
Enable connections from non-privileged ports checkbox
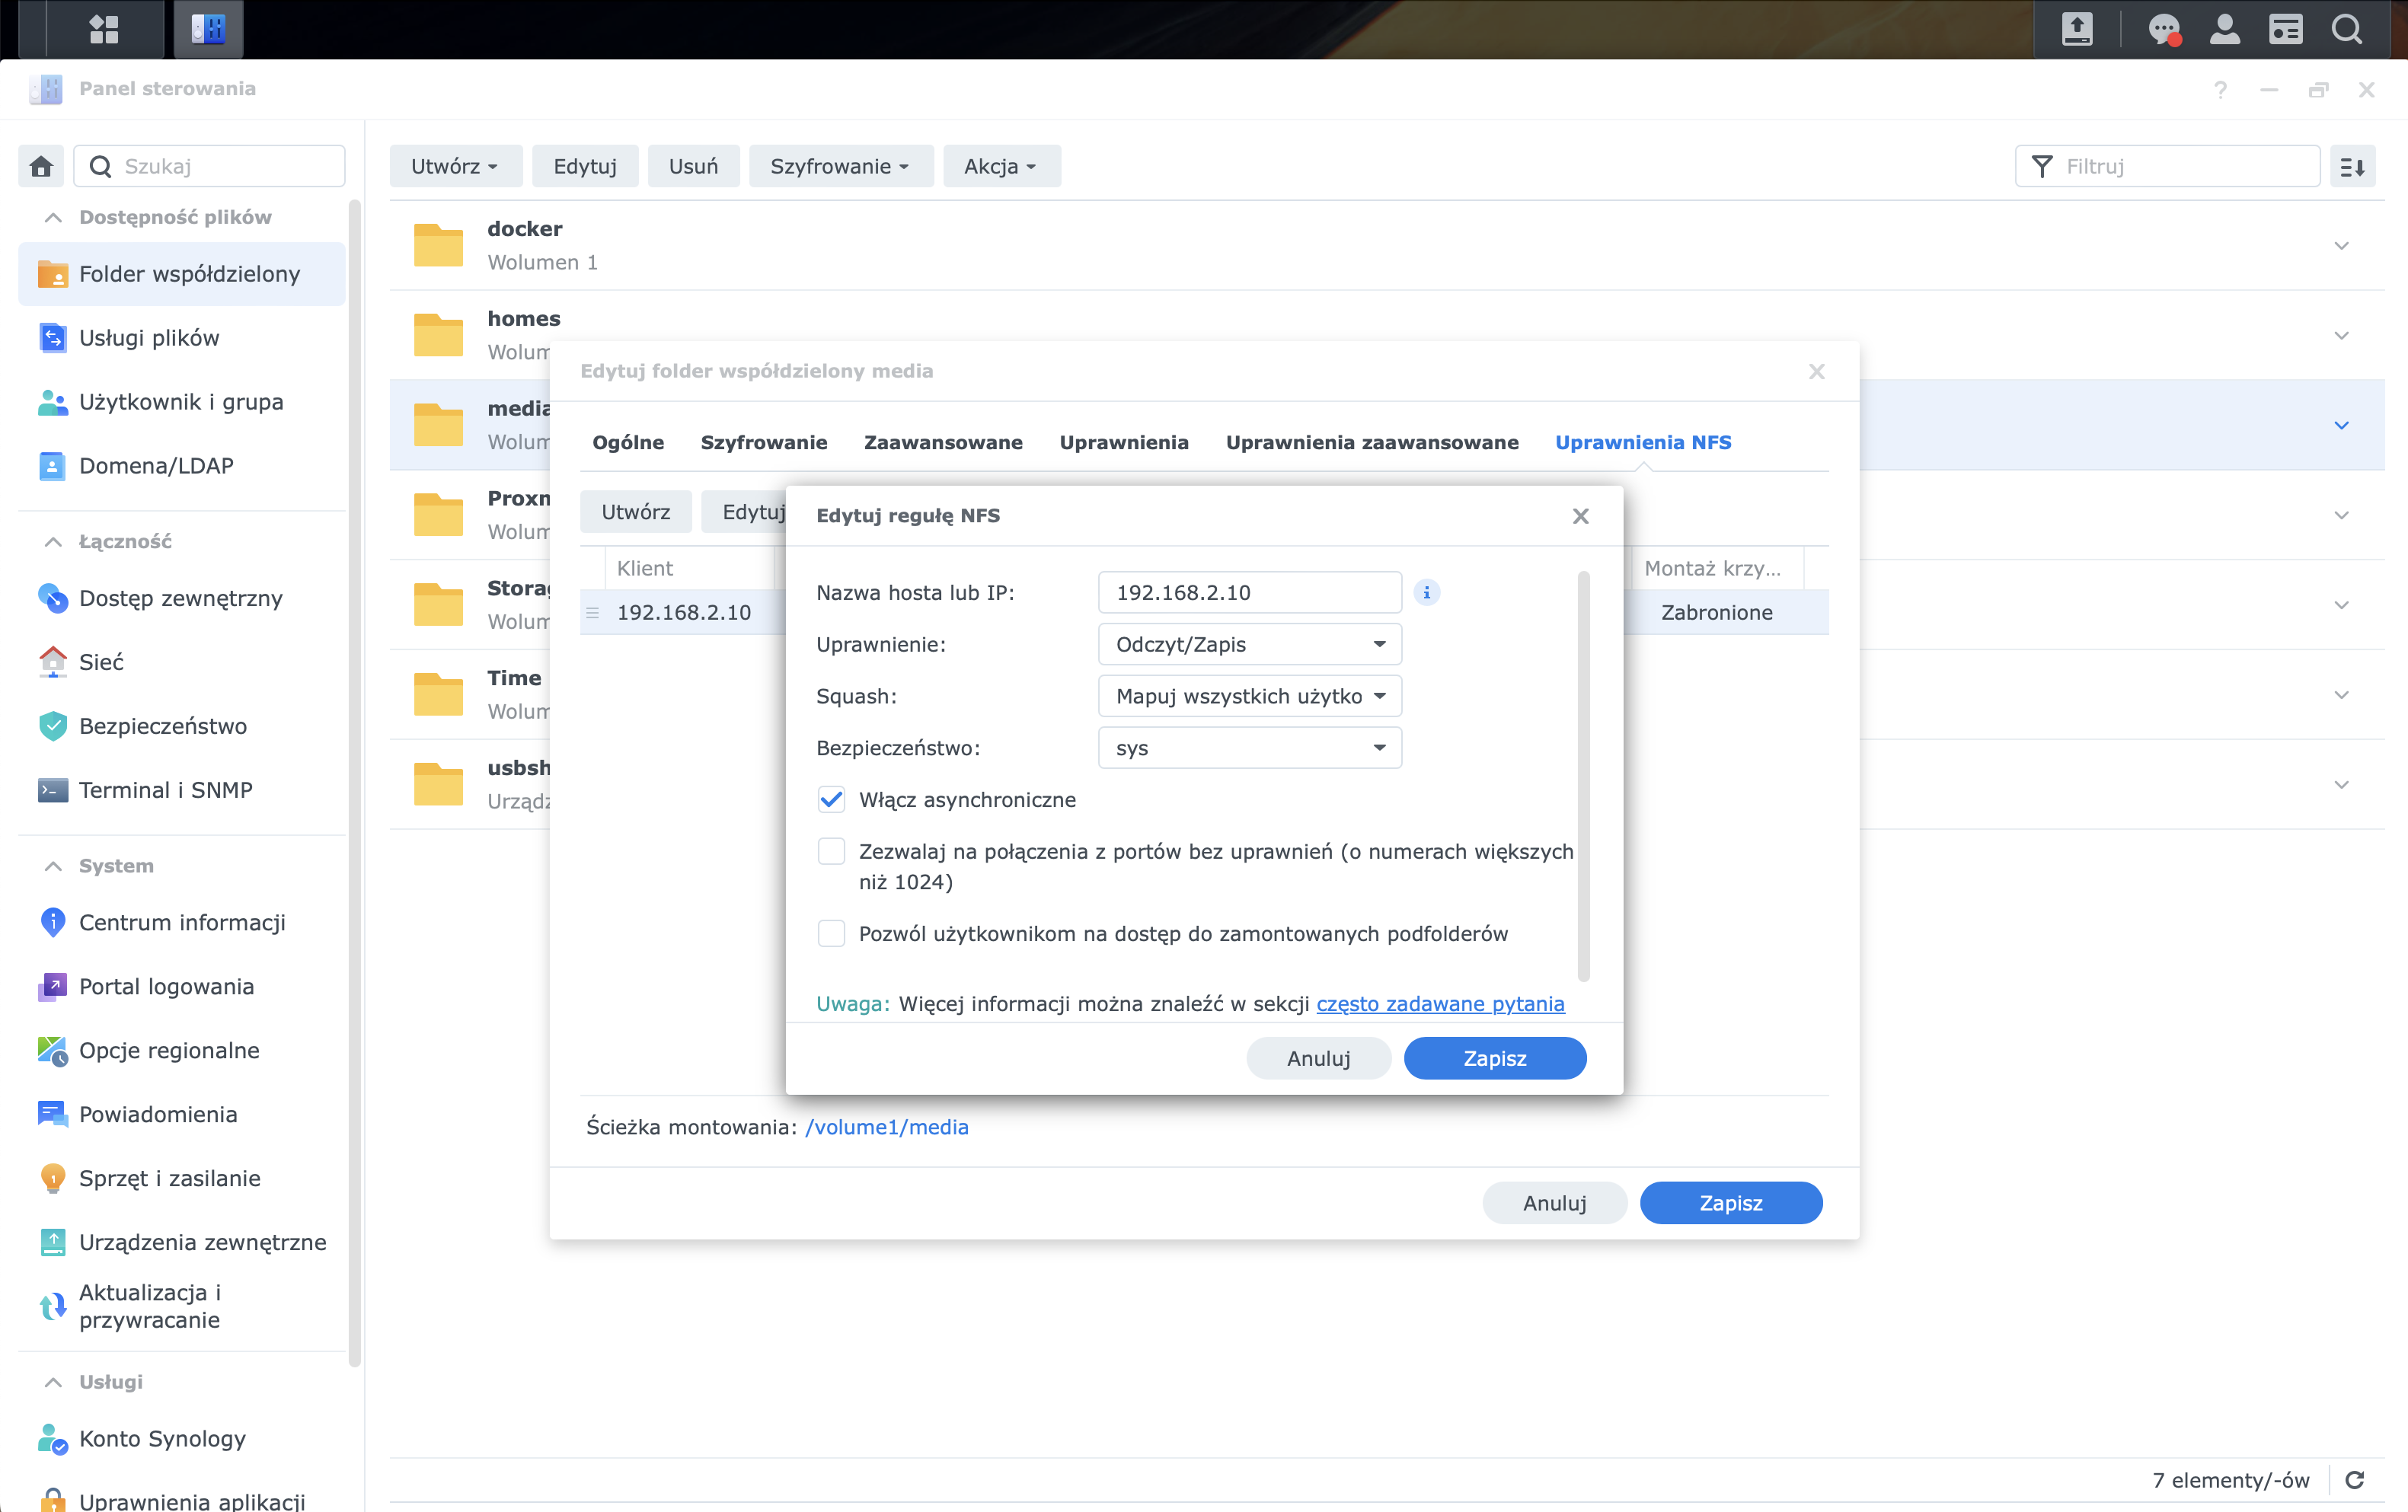[831, 851]
